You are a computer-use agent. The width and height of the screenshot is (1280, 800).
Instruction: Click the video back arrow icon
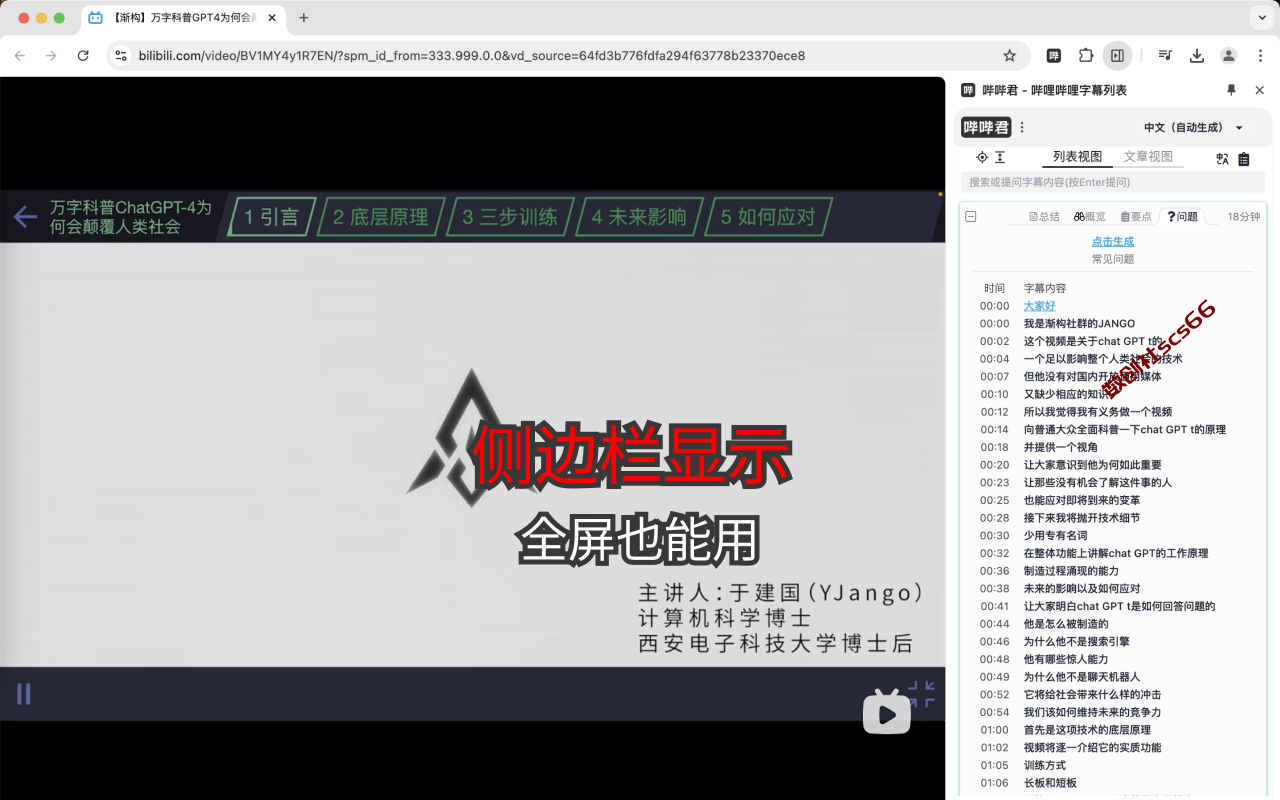(25, 216)
